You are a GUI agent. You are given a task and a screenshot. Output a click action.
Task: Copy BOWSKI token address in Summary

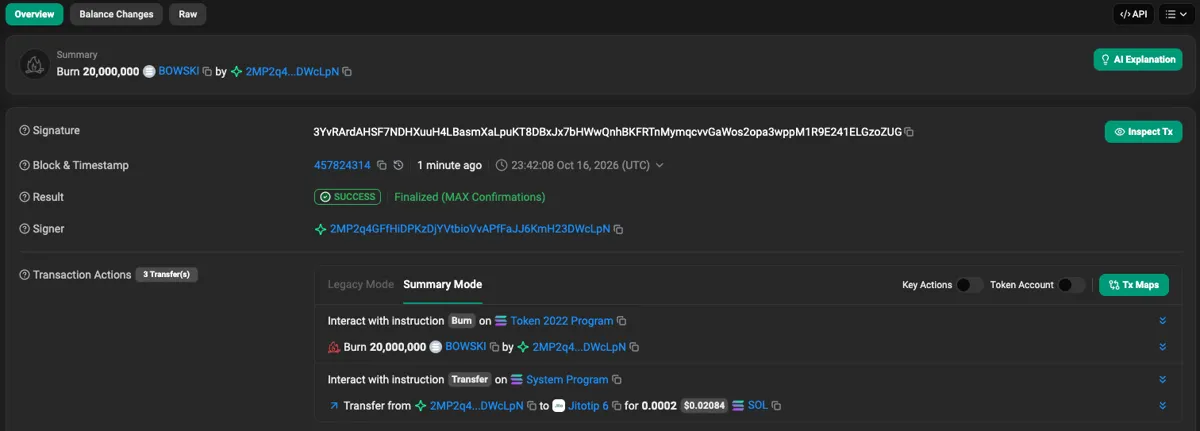[208, 72]
